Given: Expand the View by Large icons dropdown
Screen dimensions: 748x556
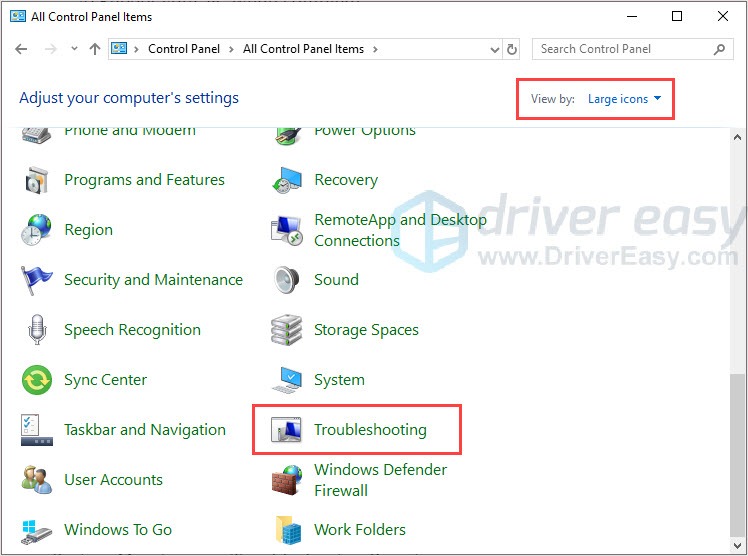Looking at the screenshot, I should (x=625, y=99).
